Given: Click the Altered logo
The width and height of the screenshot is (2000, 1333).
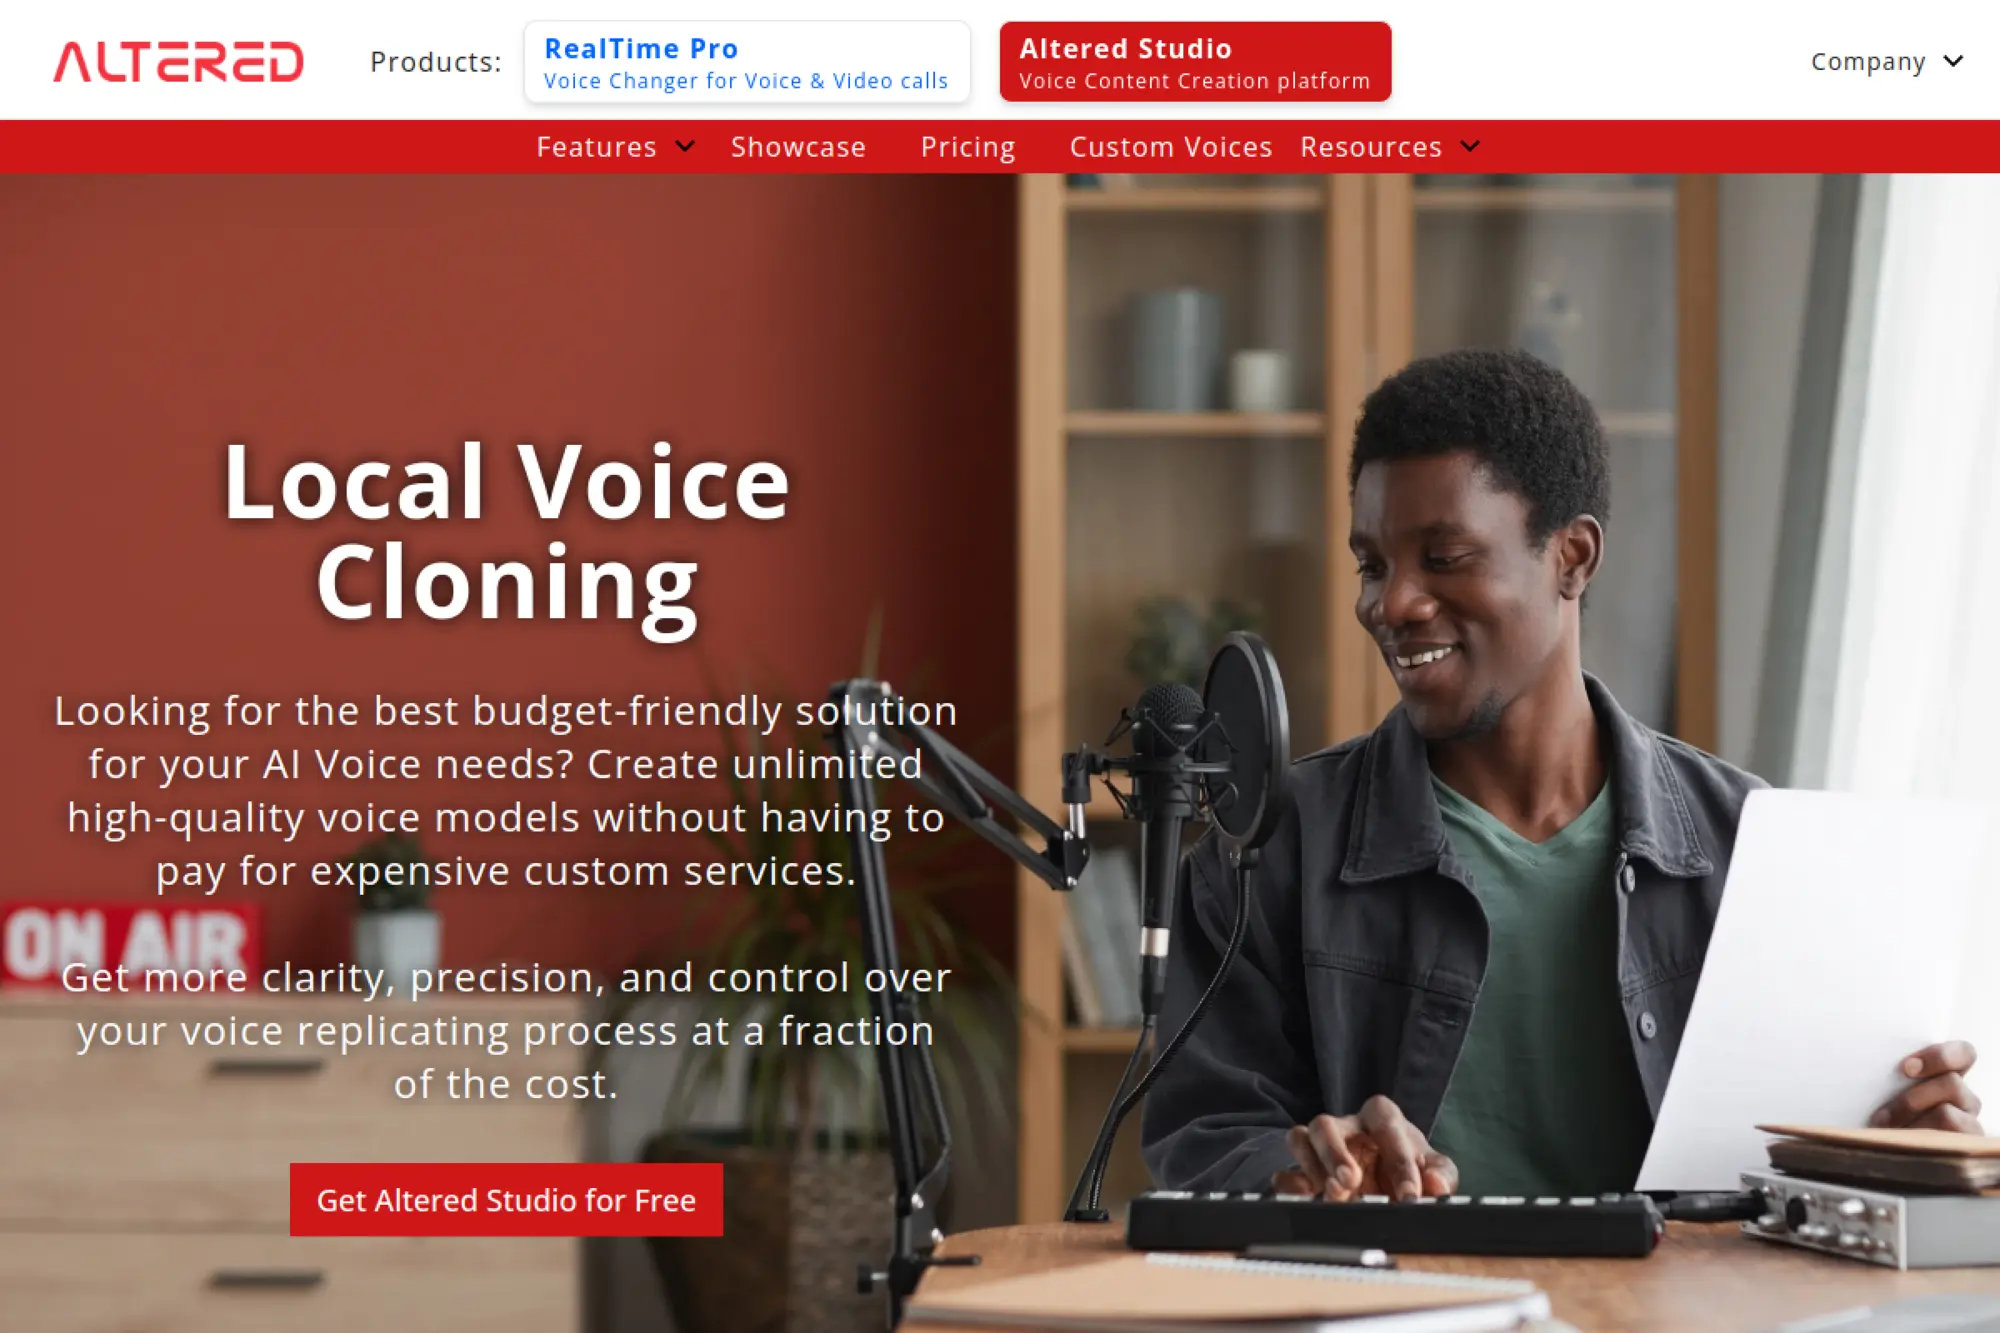Looking at the screenshot, I should point(178,62).
